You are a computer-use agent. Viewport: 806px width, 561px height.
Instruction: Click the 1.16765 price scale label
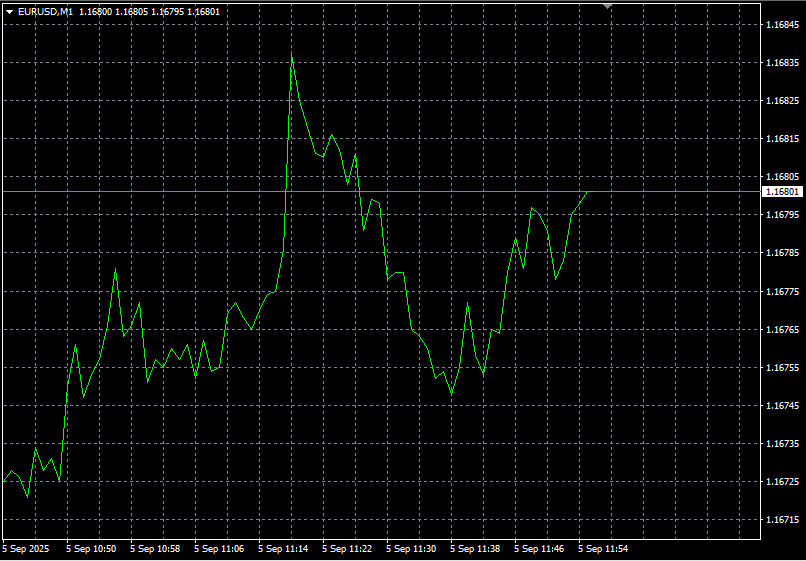(x=782, y=329)
